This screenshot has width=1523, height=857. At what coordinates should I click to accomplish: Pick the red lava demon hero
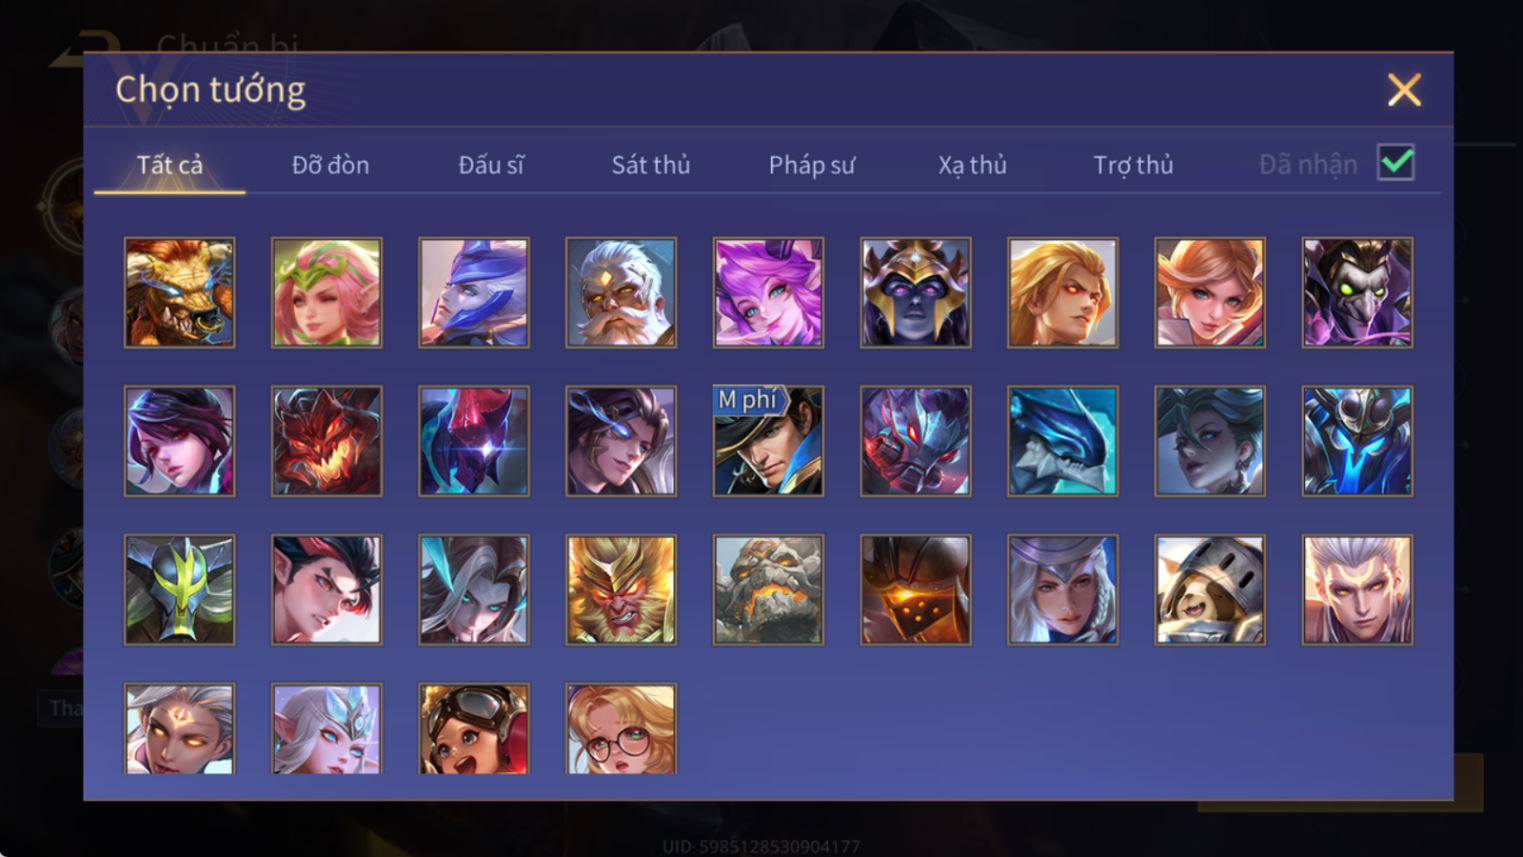point(326,441)
